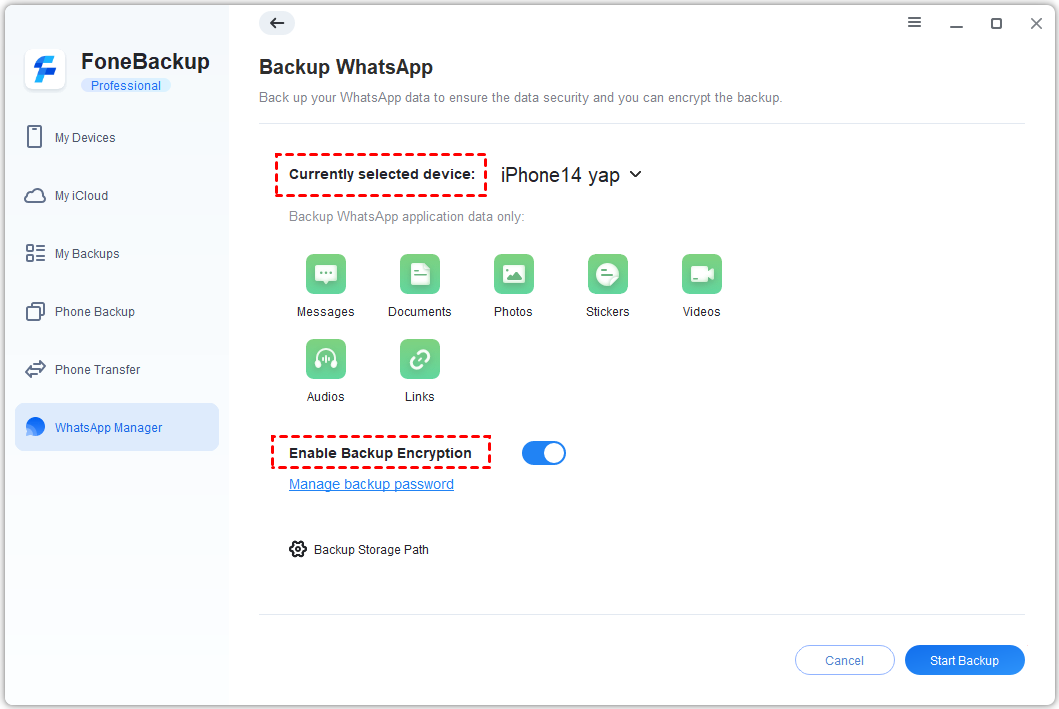Image resolution: width=1059 pixels, height=709 pixels.
Task: Switch to Phone Transfer section
Action: click(x=117, y=369)
